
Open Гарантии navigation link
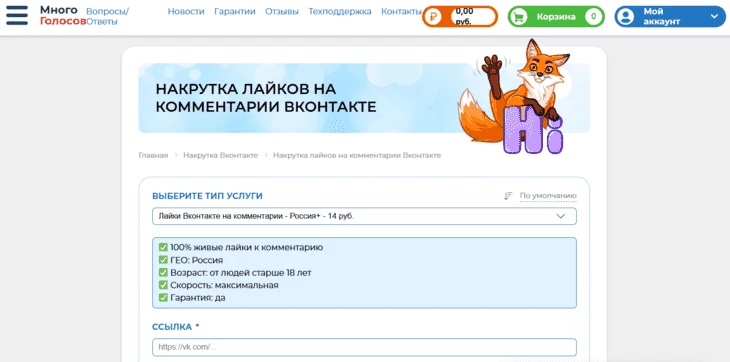(x=235, y=12)
